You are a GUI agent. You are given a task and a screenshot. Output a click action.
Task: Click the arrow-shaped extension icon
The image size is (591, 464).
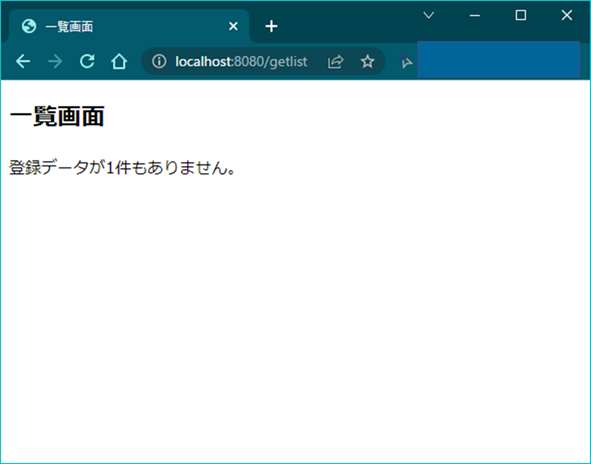tap(406, 61)
